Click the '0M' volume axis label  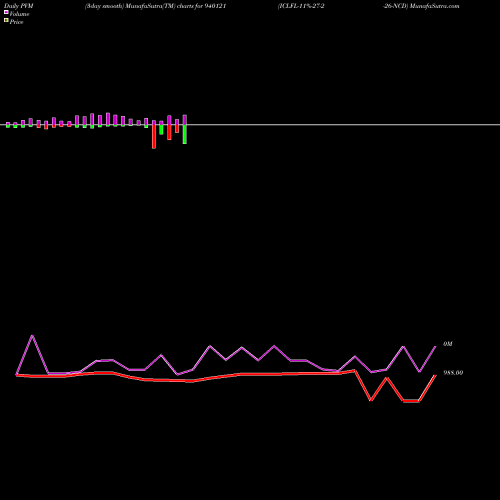pyautogui.click(x=448, y=344)
